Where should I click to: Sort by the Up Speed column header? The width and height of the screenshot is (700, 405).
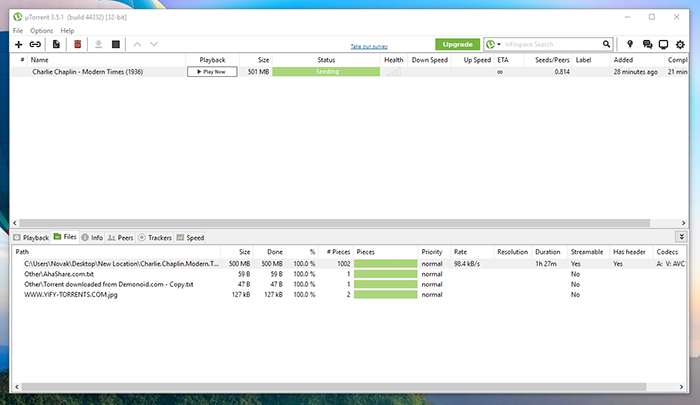click(x=473, y=60)
